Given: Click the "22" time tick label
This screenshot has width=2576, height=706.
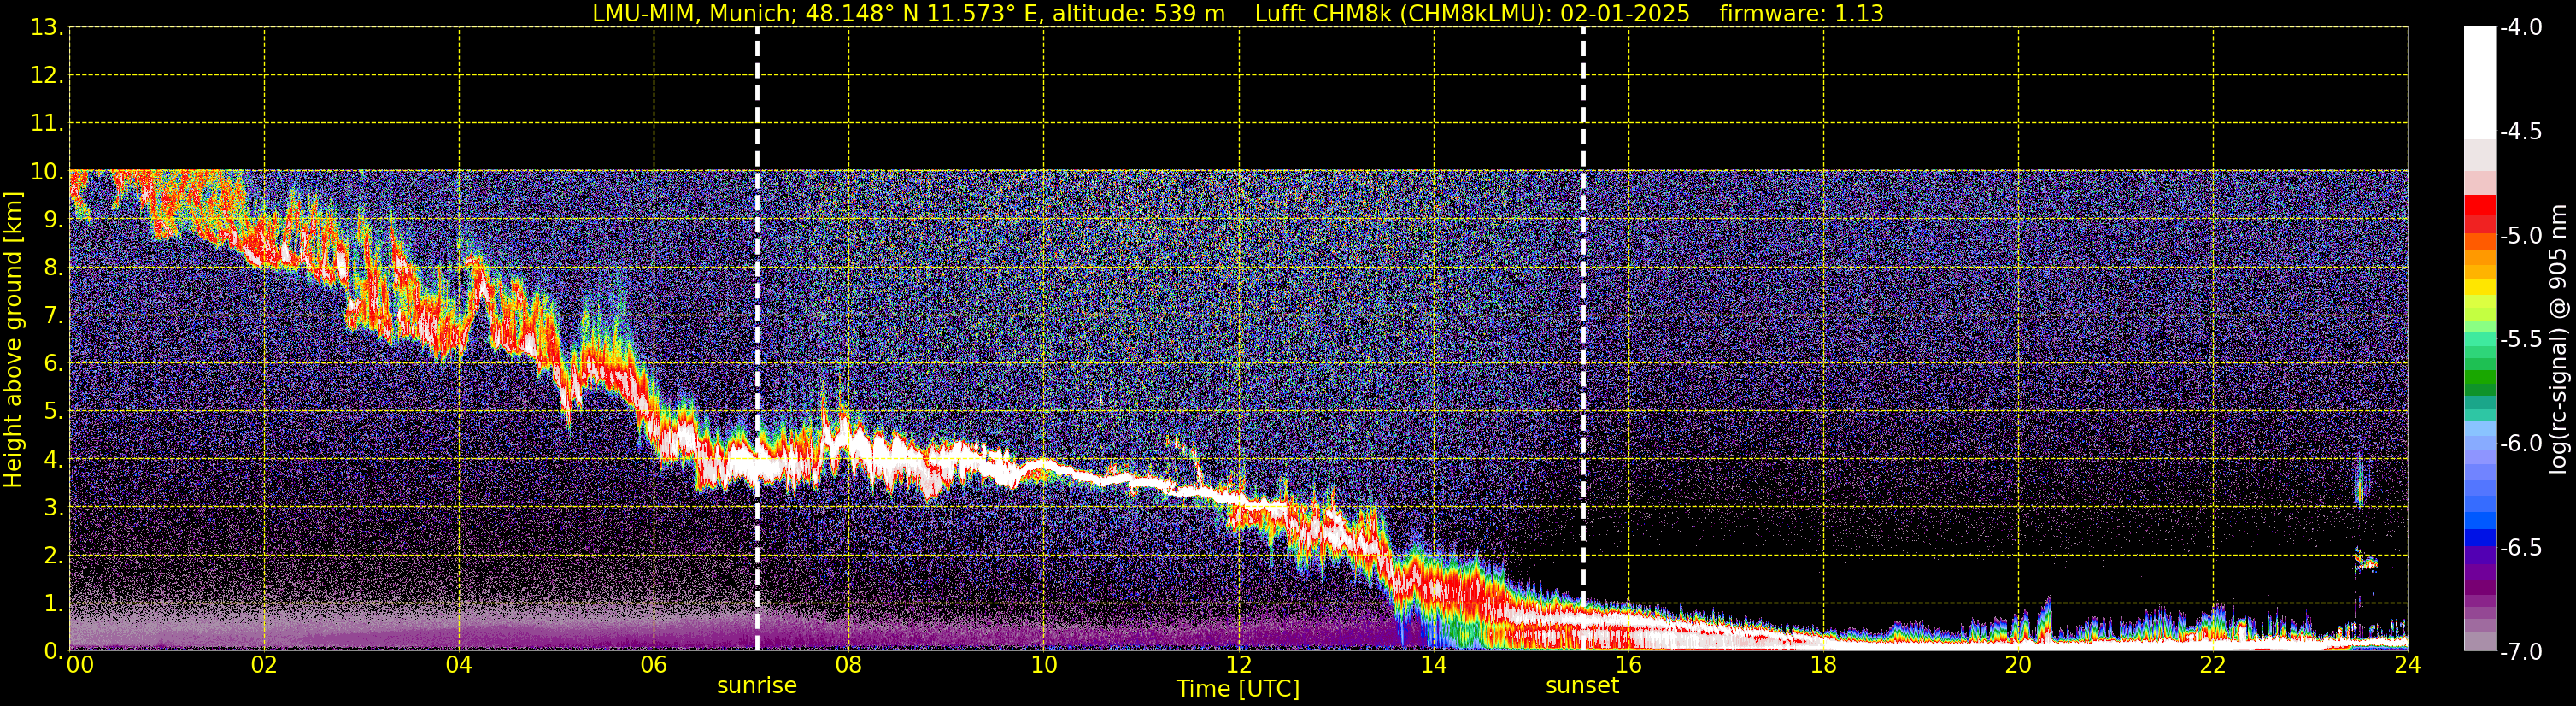Looking at the screenshot, I should (x=2214, y=665).
